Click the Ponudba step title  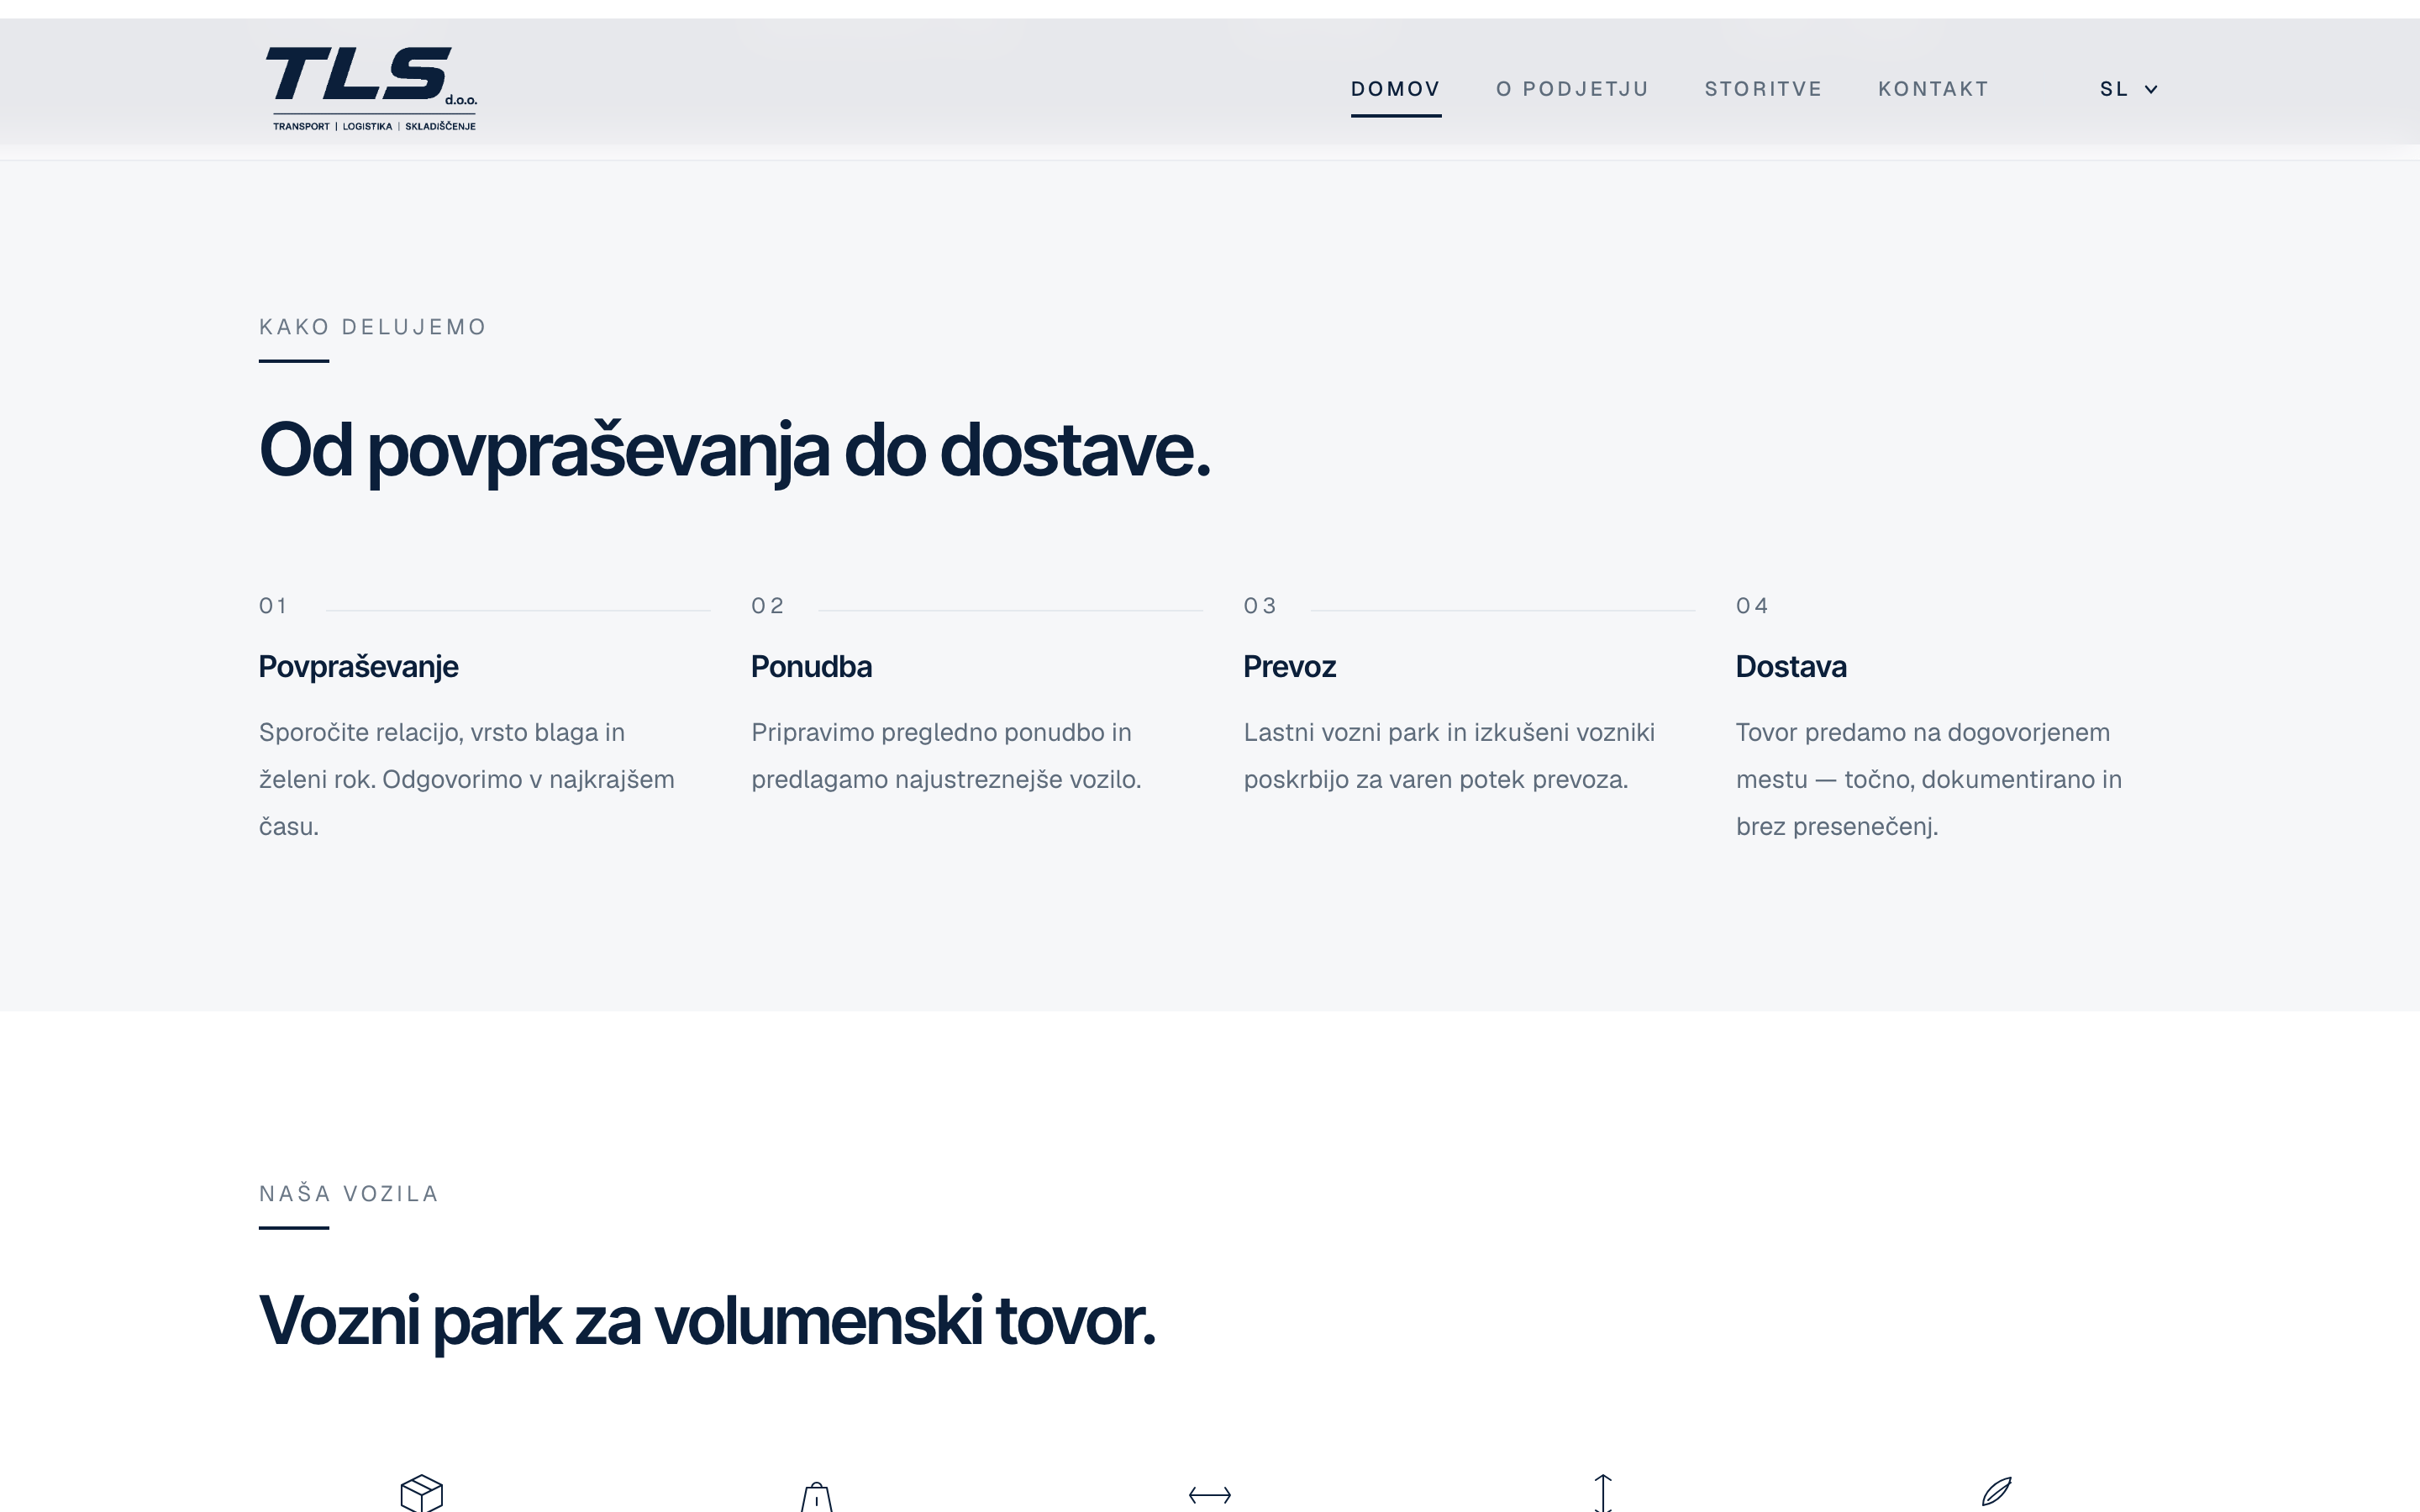click(811, 667)
